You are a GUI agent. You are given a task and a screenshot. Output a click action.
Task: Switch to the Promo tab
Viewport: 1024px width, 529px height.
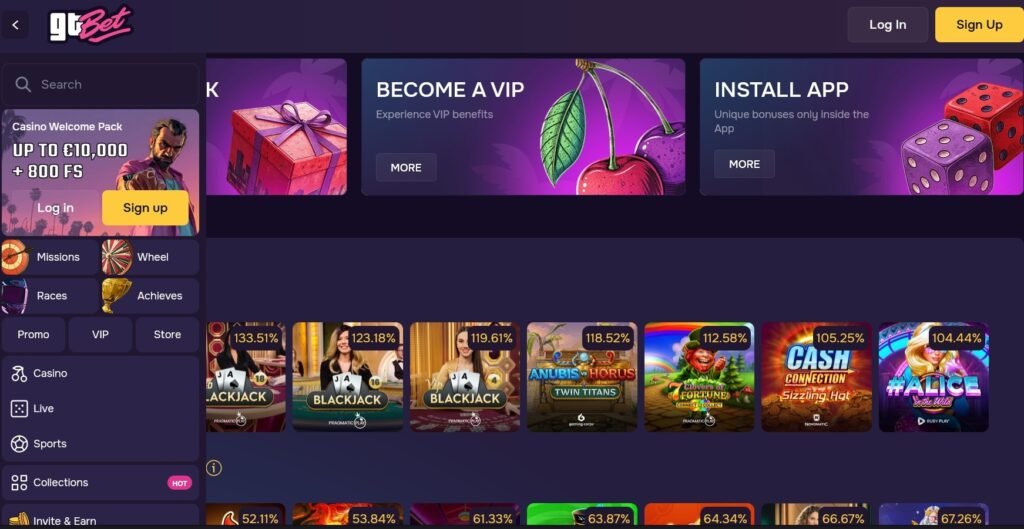point(33,334)
